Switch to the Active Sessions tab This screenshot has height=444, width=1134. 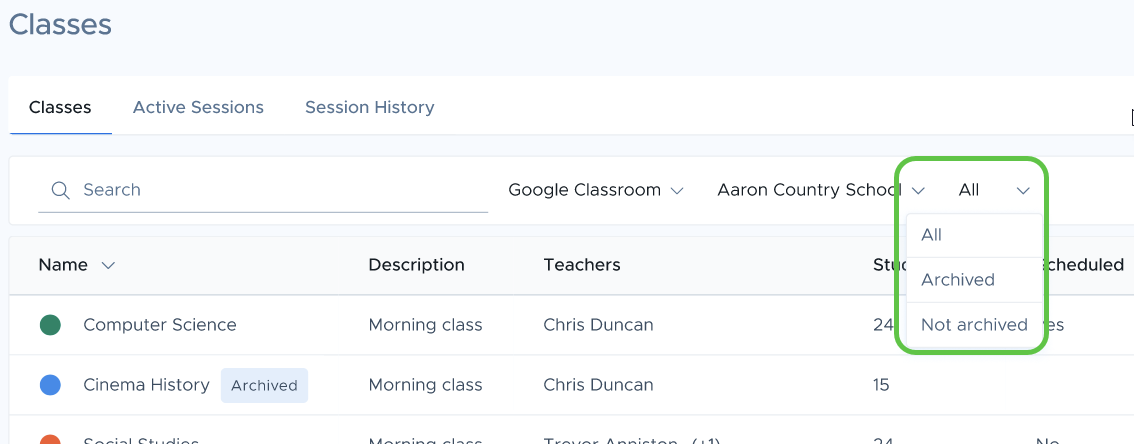[x=198, y=108]
